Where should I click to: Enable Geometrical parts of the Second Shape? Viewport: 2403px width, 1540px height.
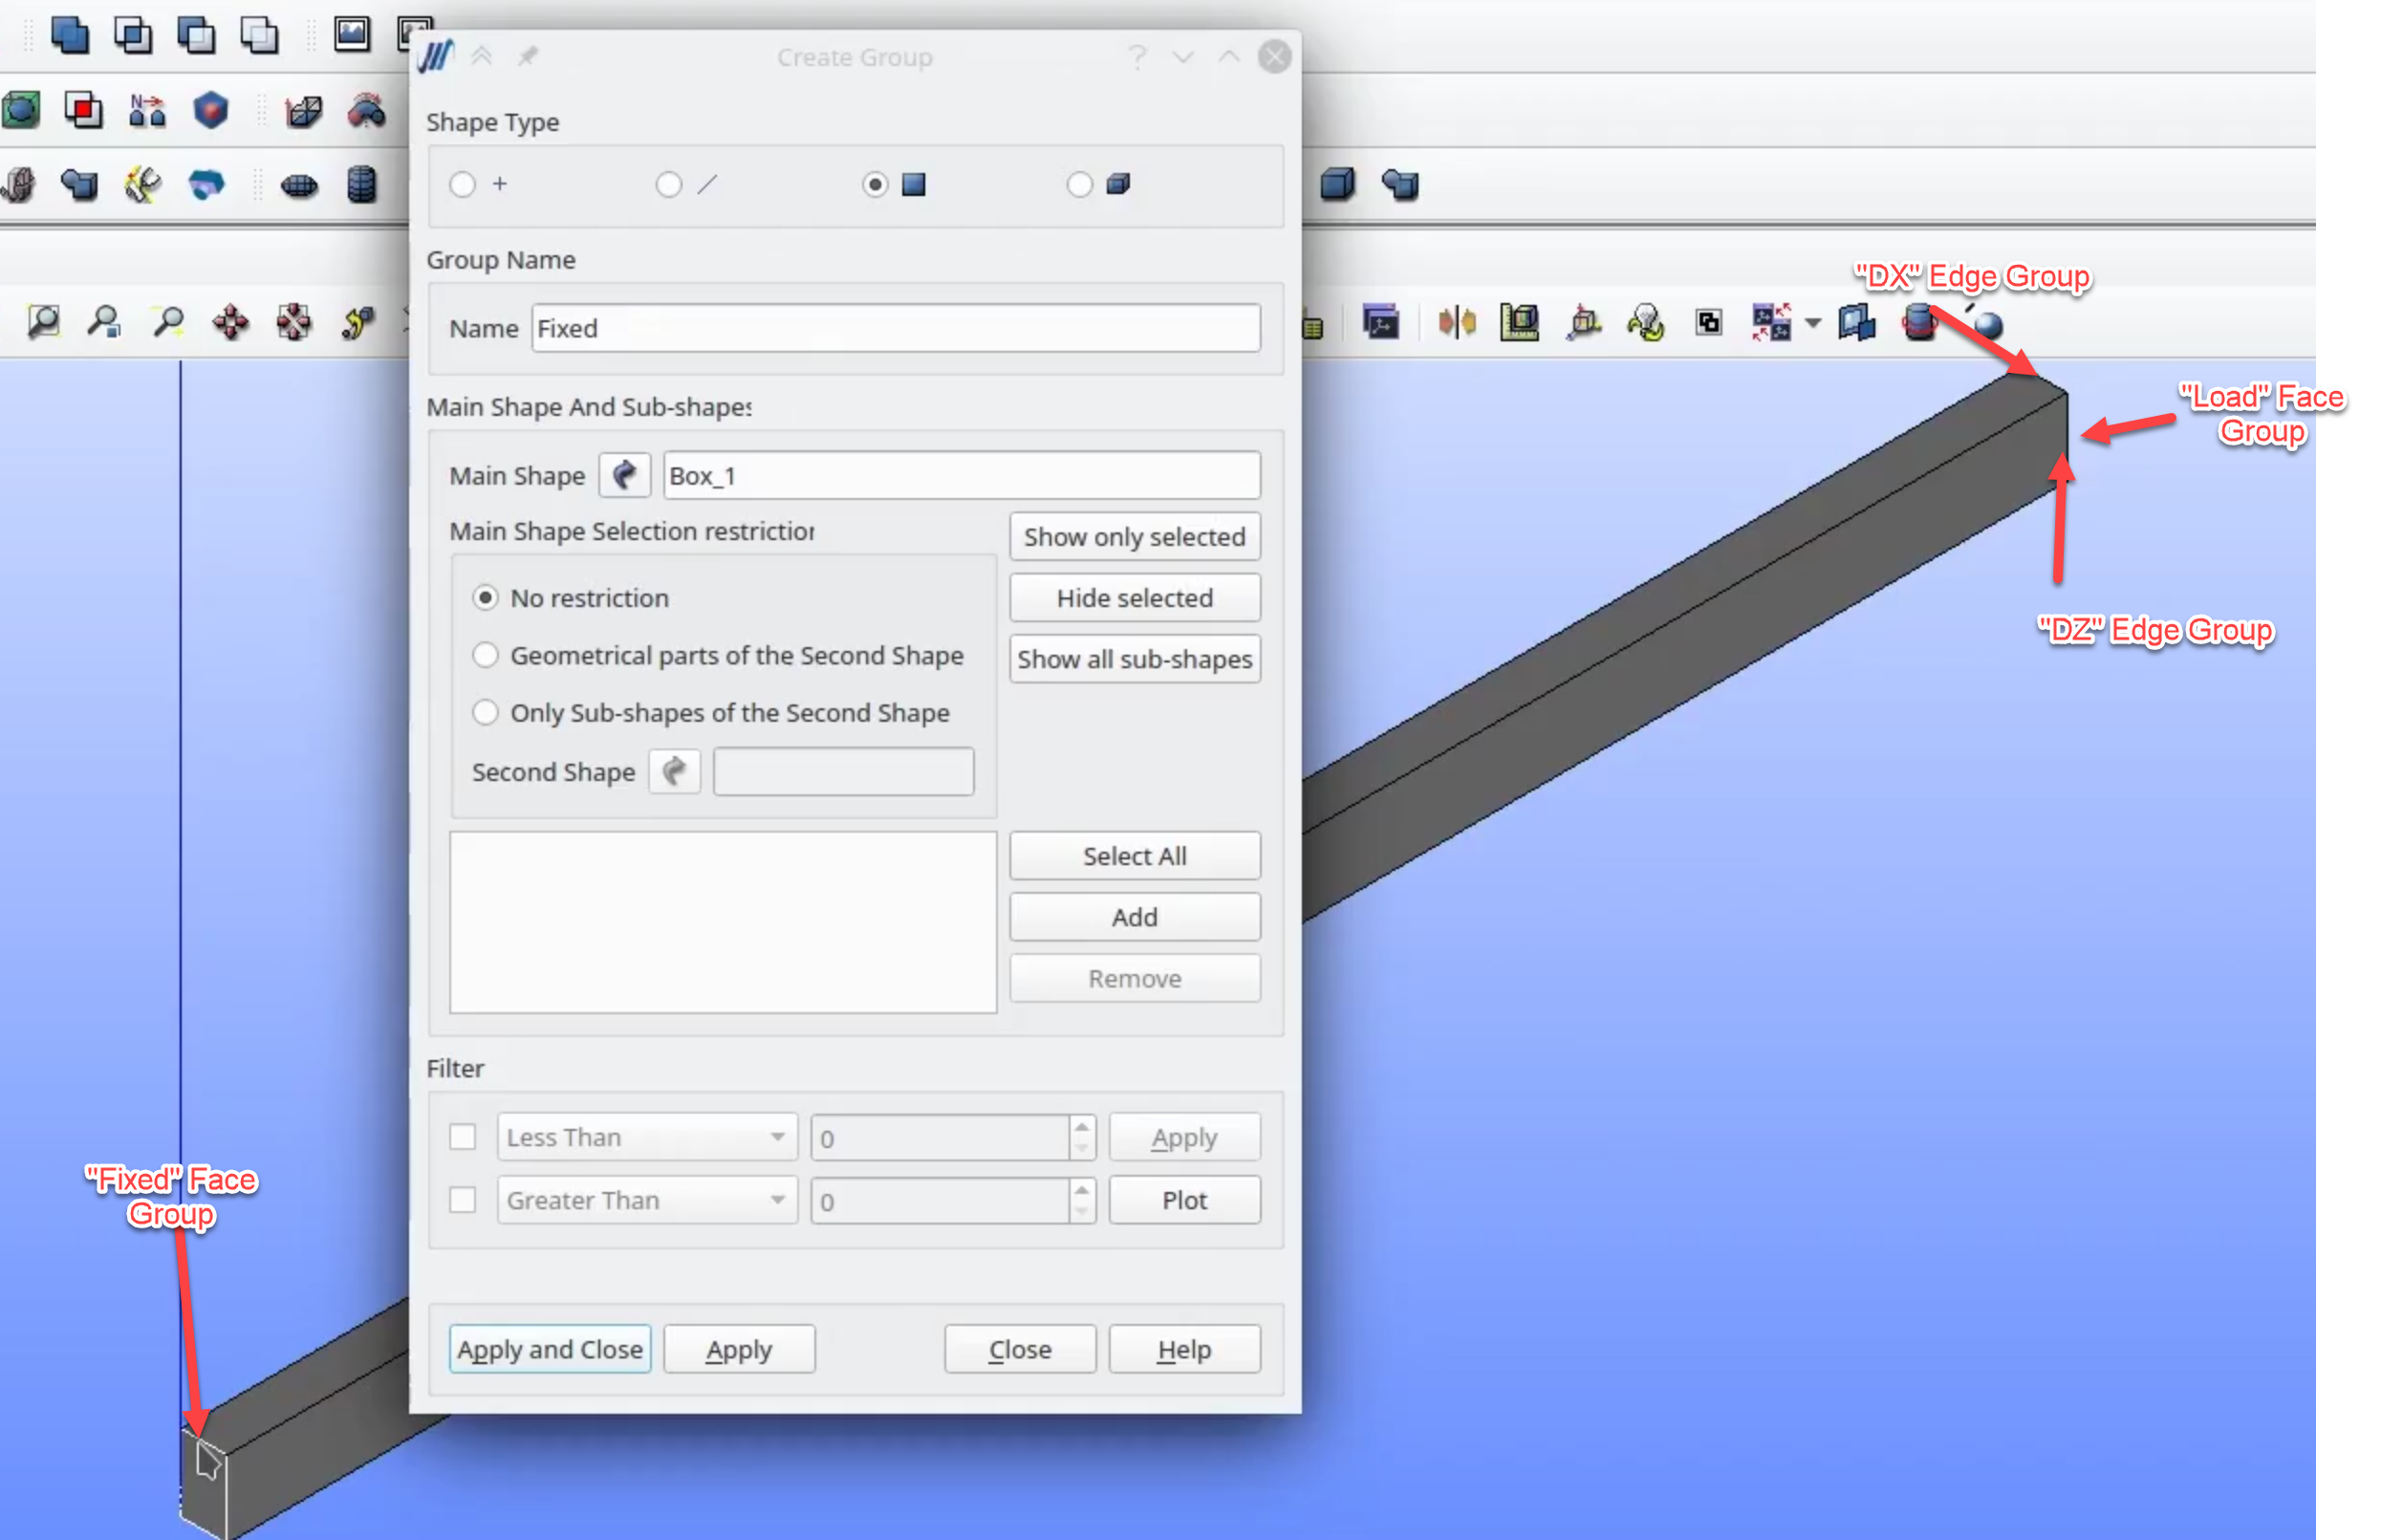tap(486, 655)
